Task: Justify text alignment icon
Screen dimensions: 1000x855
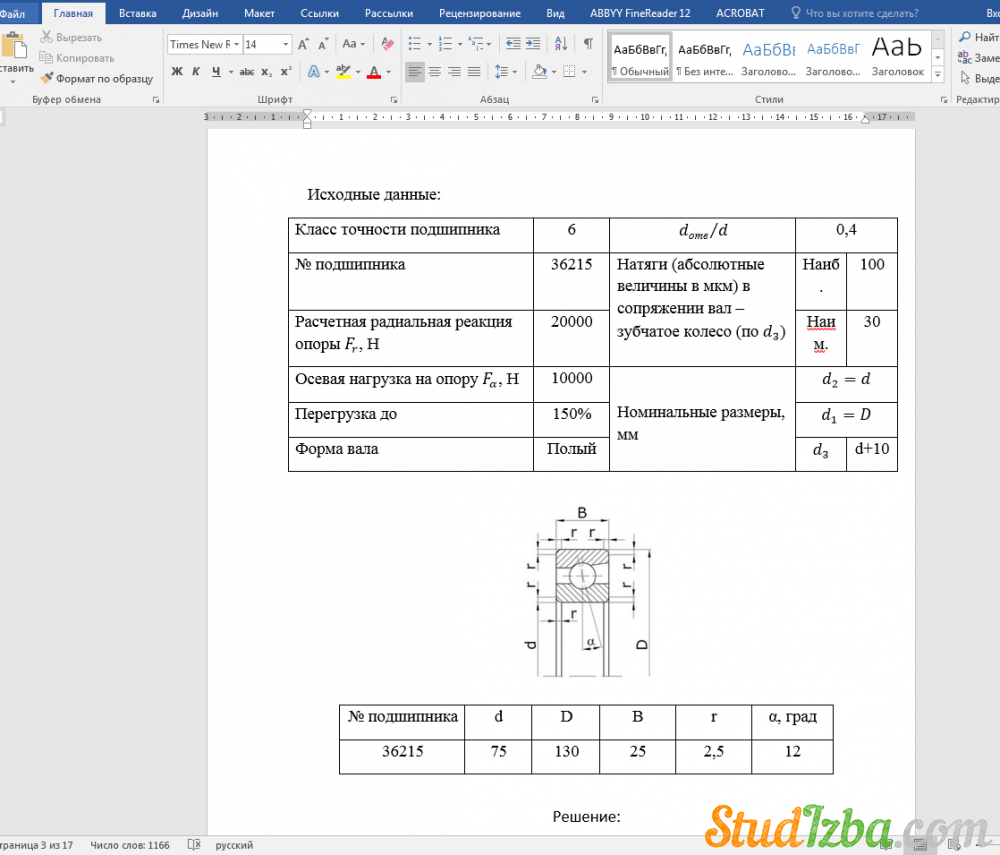Action: point(474,72)
